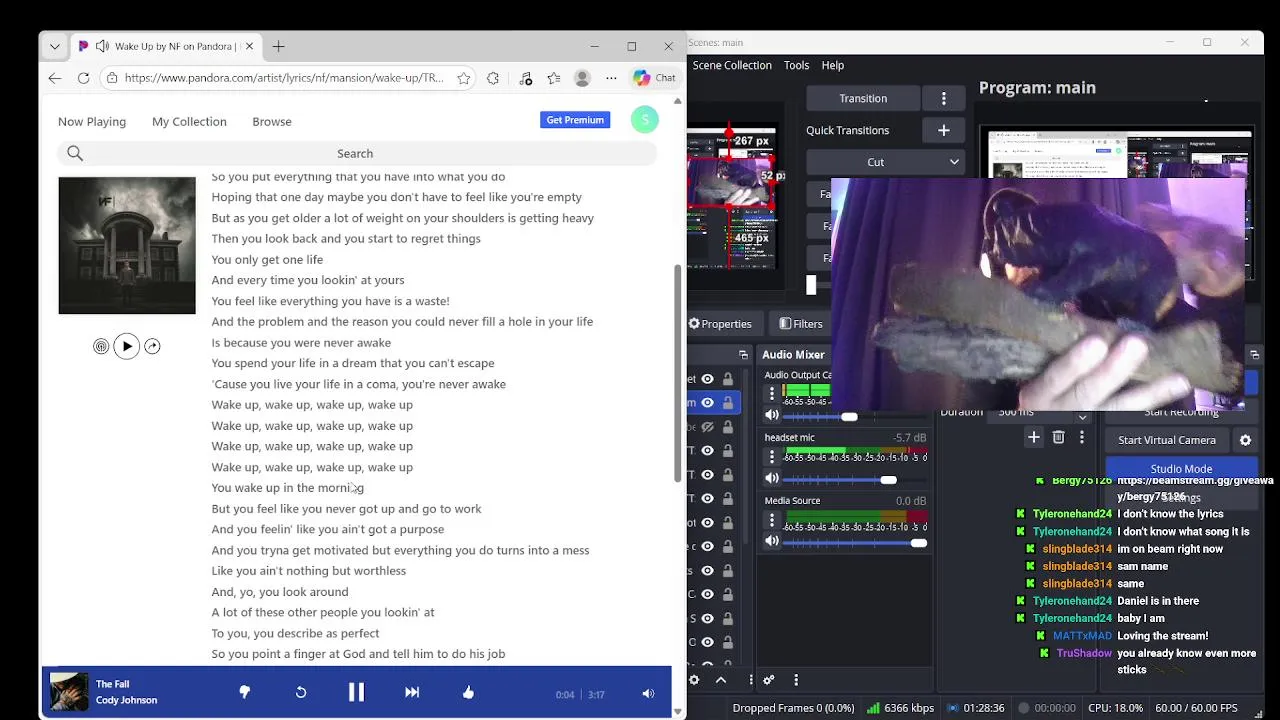The height and width of the screenshot is (720, 1280).
Task: Open source Filters in OBS
Action: coord(801,324)
